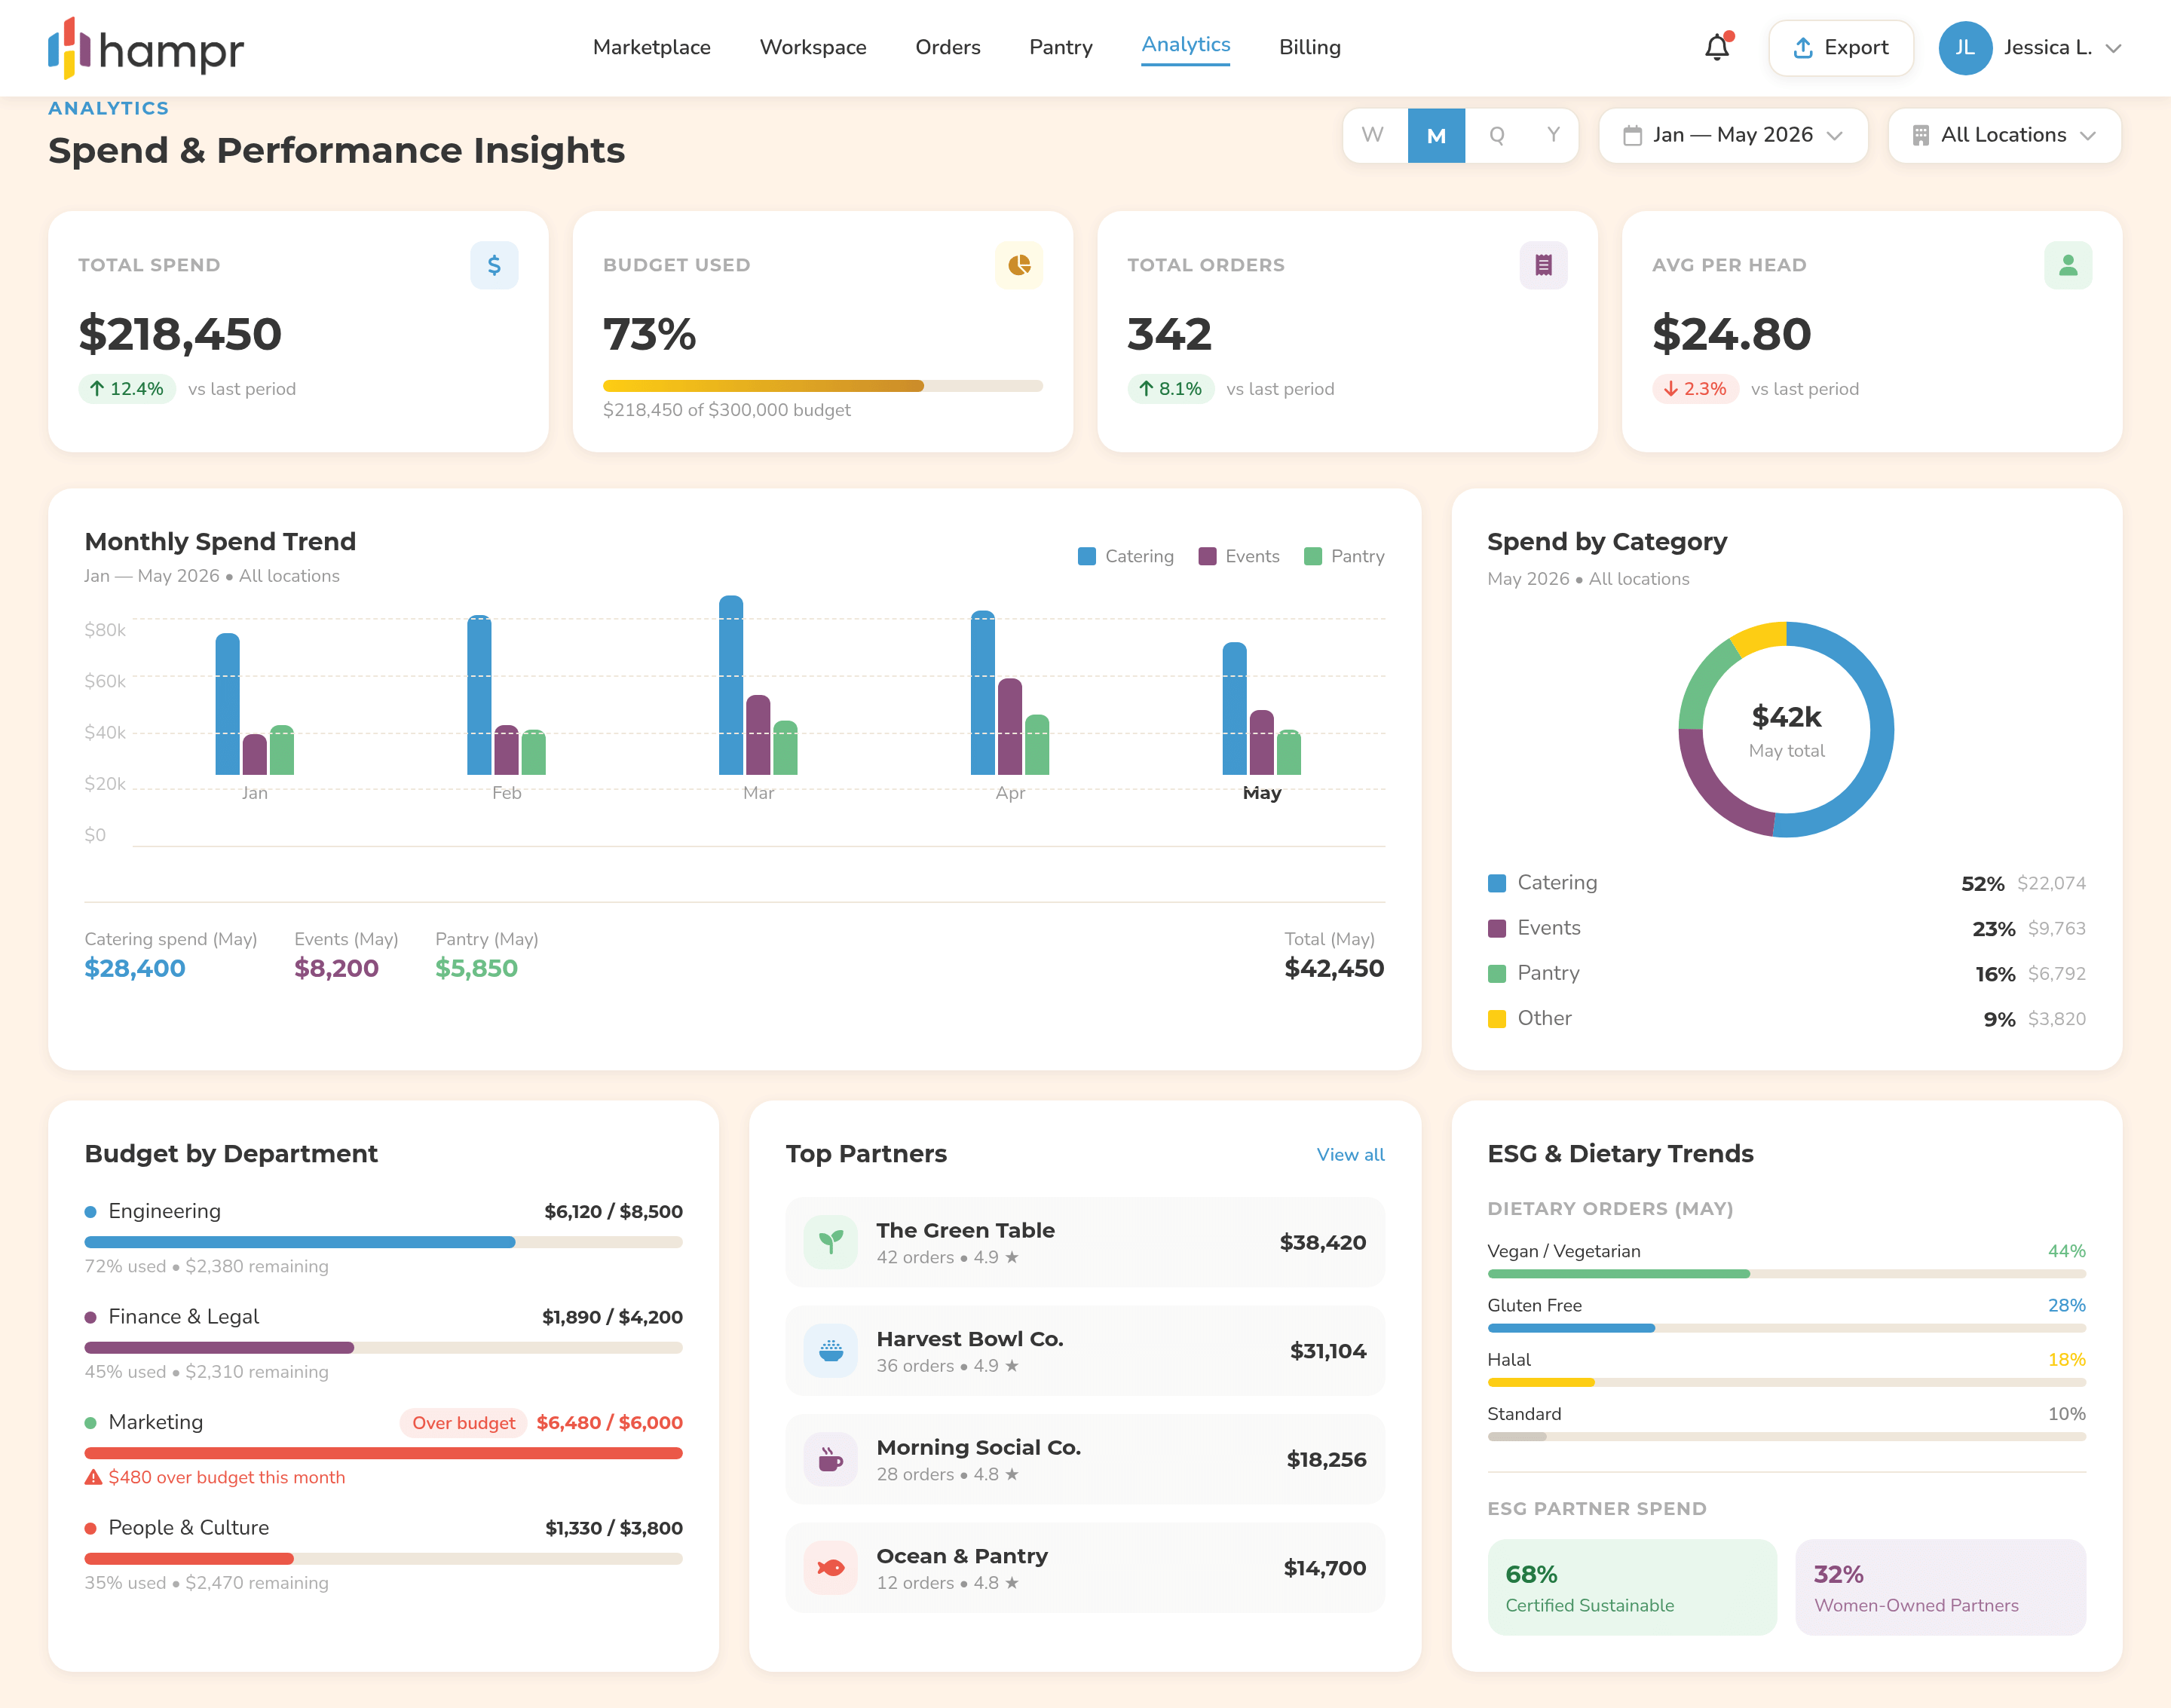Screen dimensions: 2171x1708
Task: Switch to weekly view with W
Action: click(x=1373, y=135)
